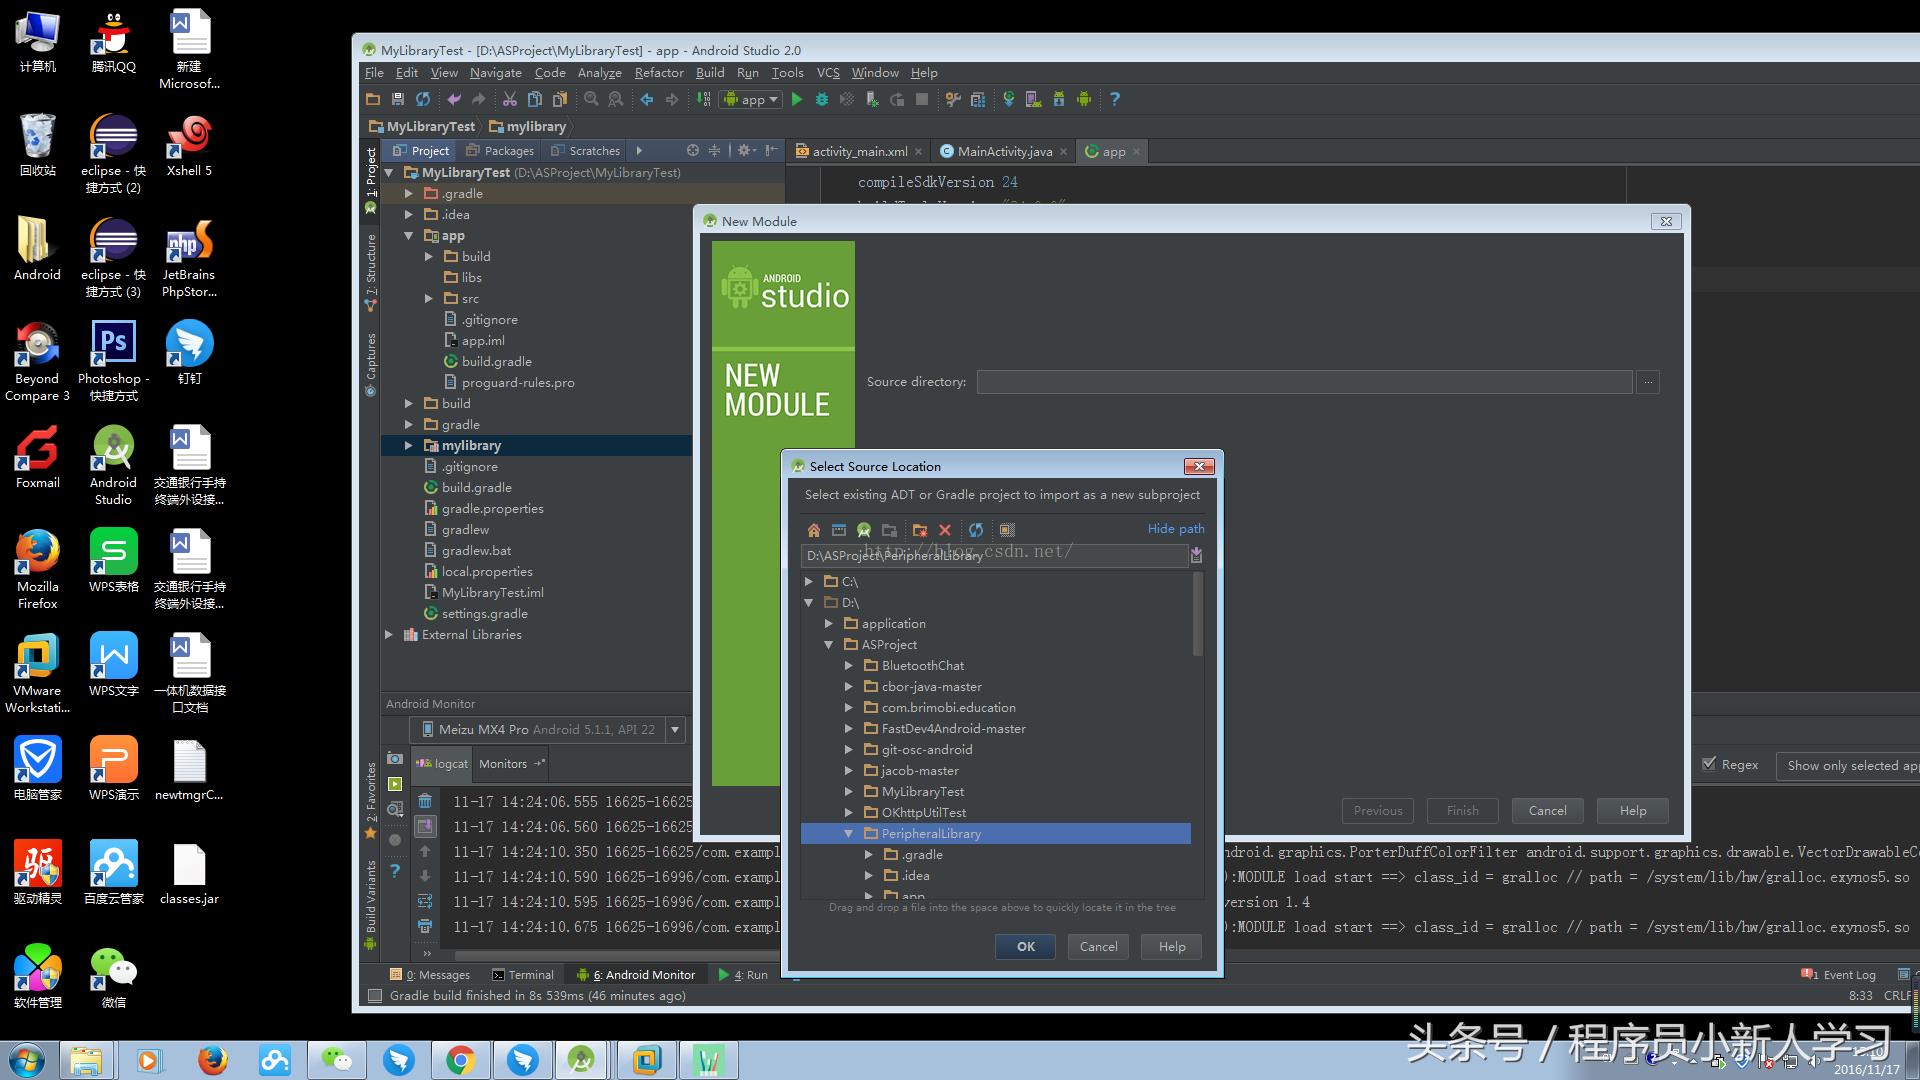Viewport: 1920px width, 1080px height.
Task: Expand the BluetoothChat folder
Action: (x=849, y=665)
